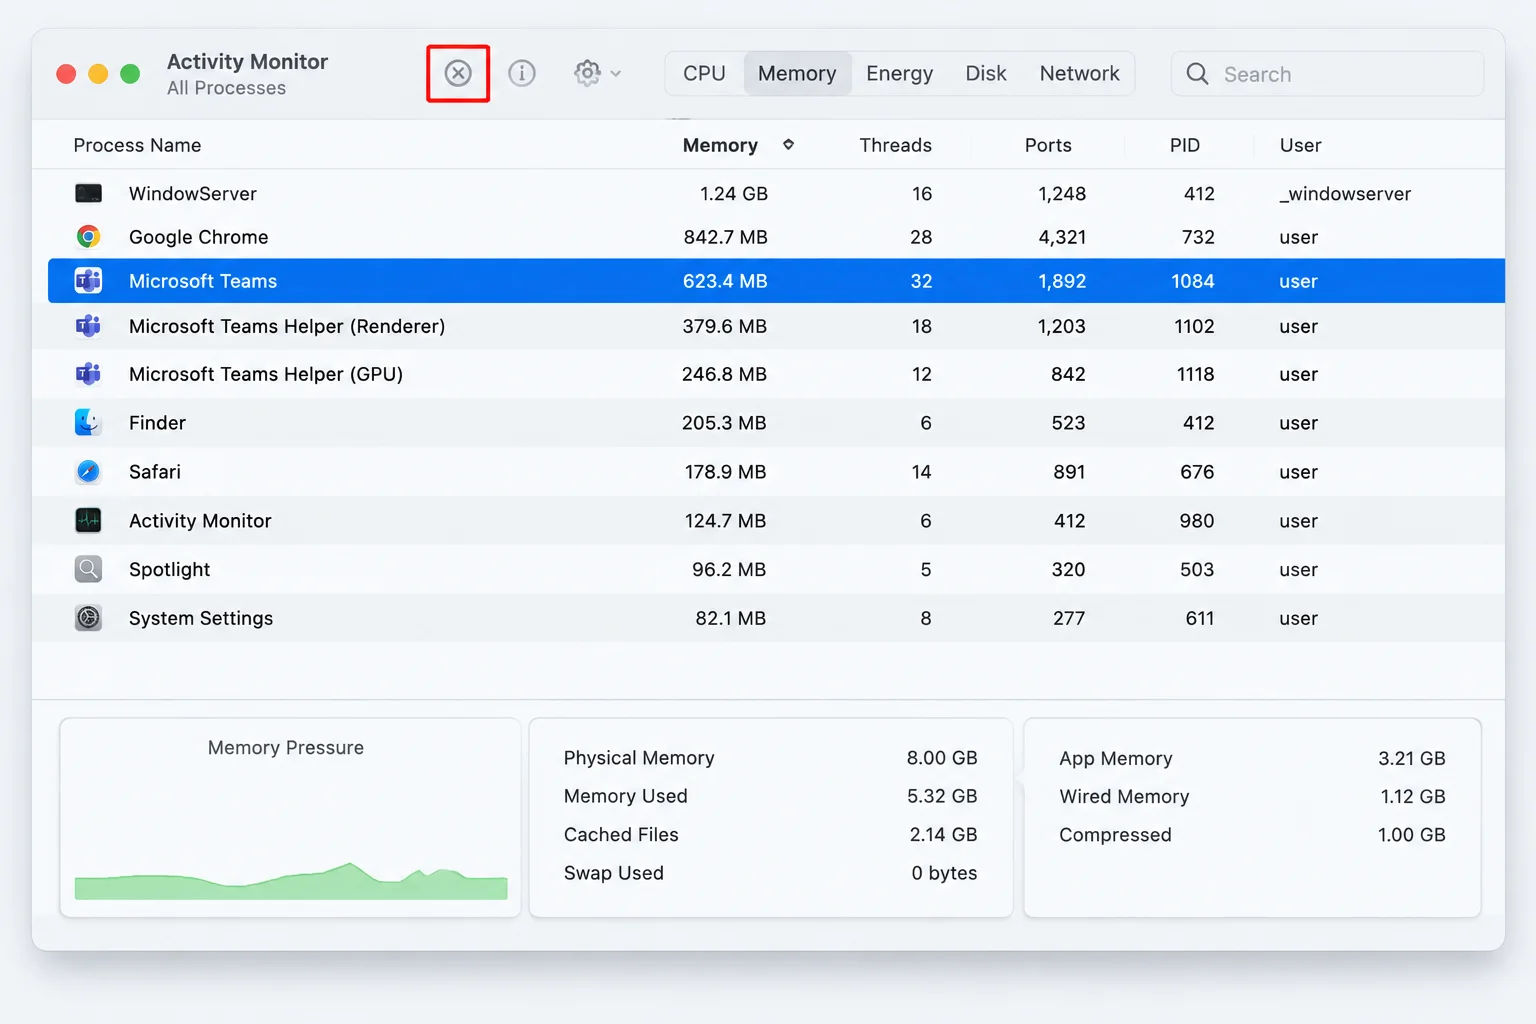Screen dimensions: 1536x1024
Task: Switch to the CPU tab
Action: click(704, 74)
